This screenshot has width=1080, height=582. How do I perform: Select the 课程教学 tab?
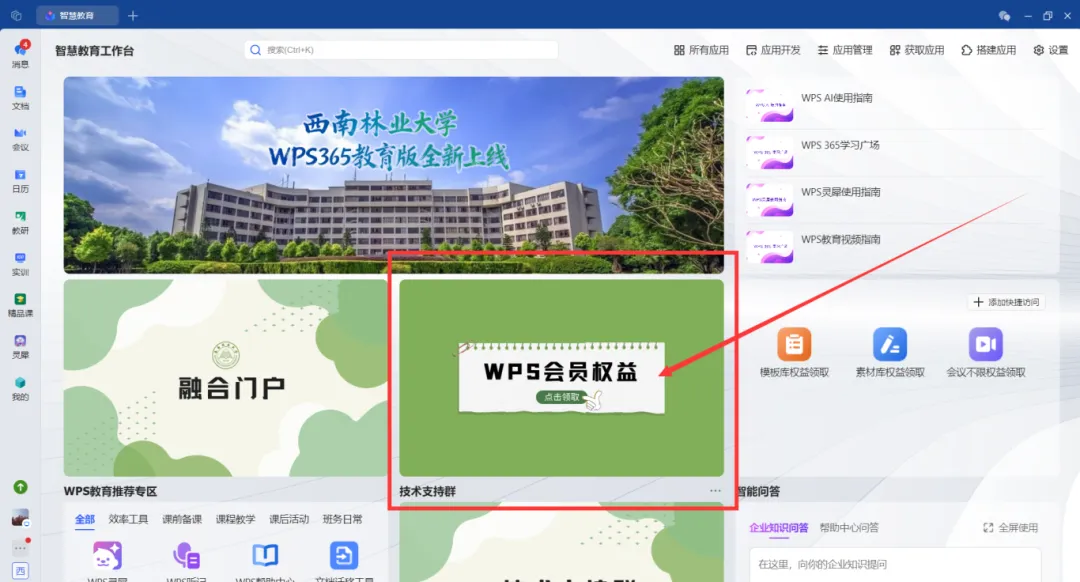click(236, 519)
